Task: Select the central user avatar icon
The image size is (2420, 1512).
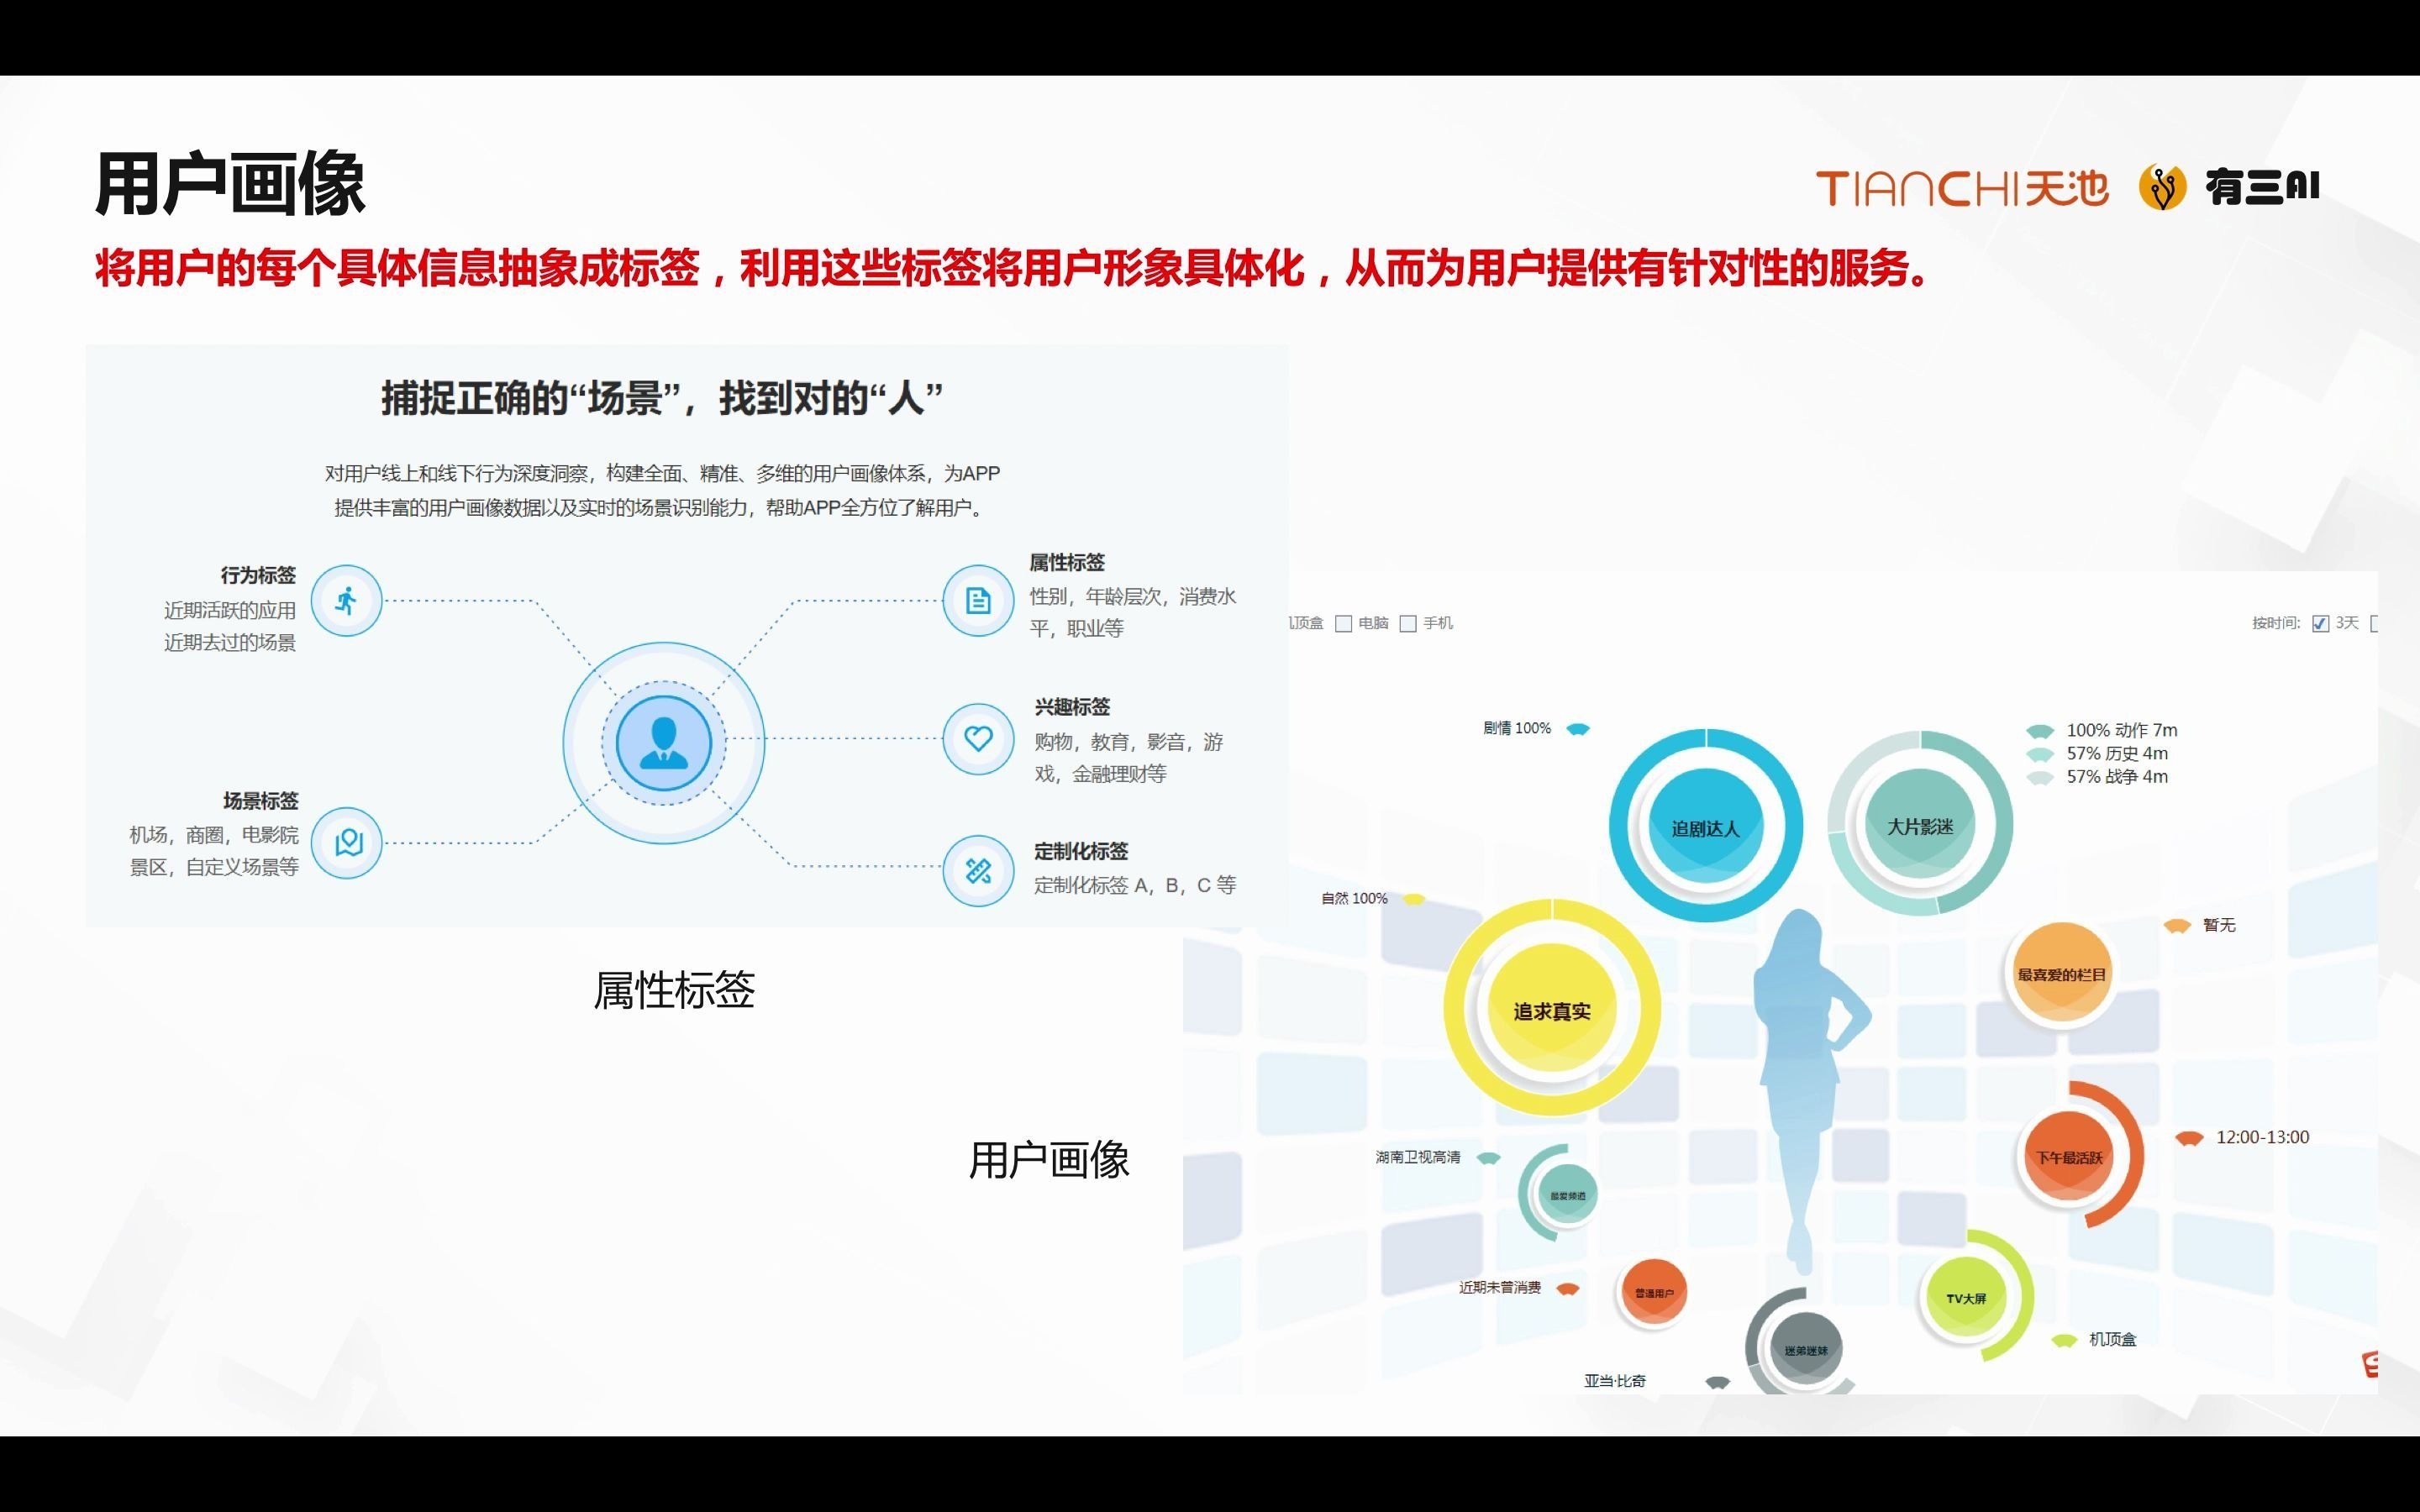Action: (663, 741)
